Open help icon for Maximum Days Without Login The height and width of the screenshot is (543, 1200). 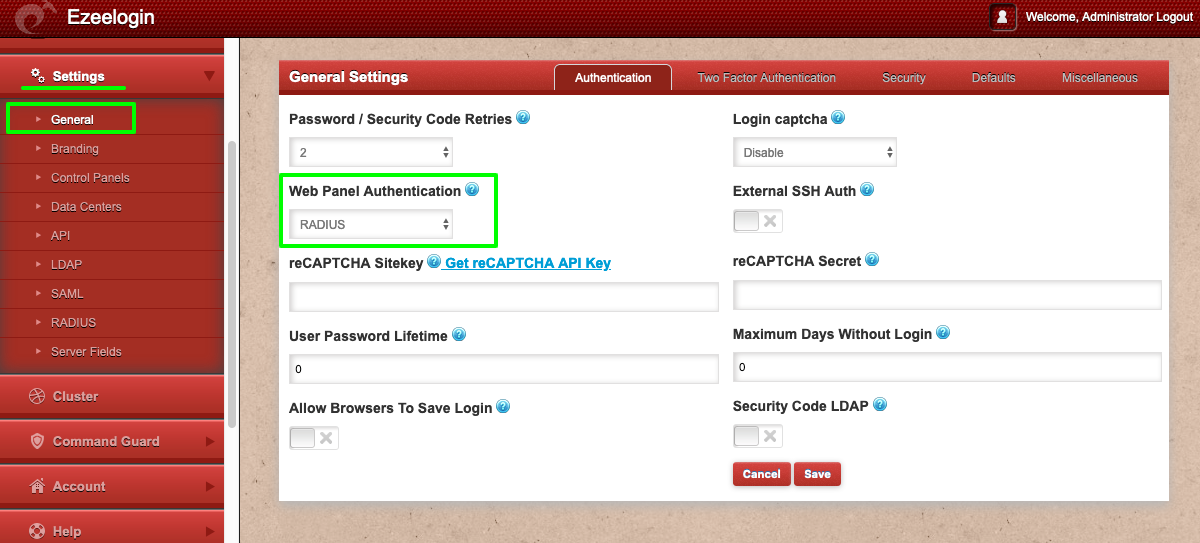[942, 333]
